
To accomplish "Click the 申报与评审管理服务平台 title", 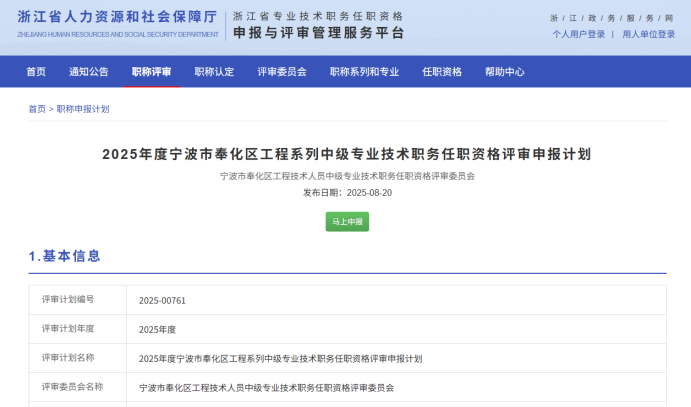I will coord(318,33).
